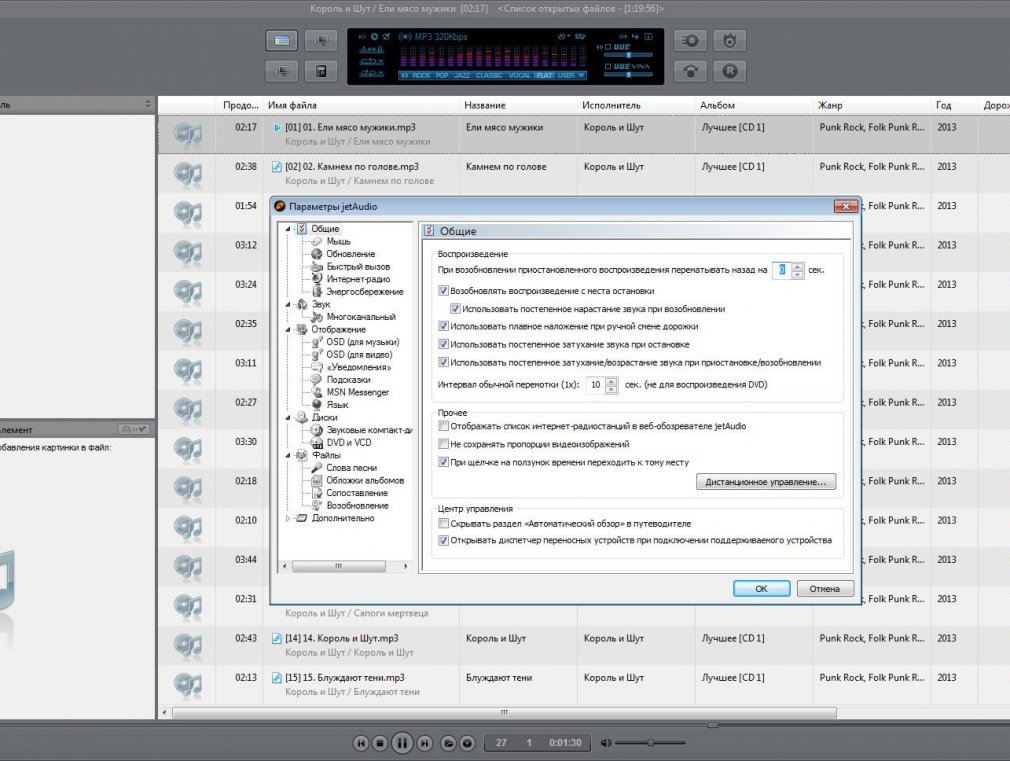This screenshot has width=1010, height=761.
Task: Uncheck постепенное затухание звука при остановке
Action: pos(443,344)
